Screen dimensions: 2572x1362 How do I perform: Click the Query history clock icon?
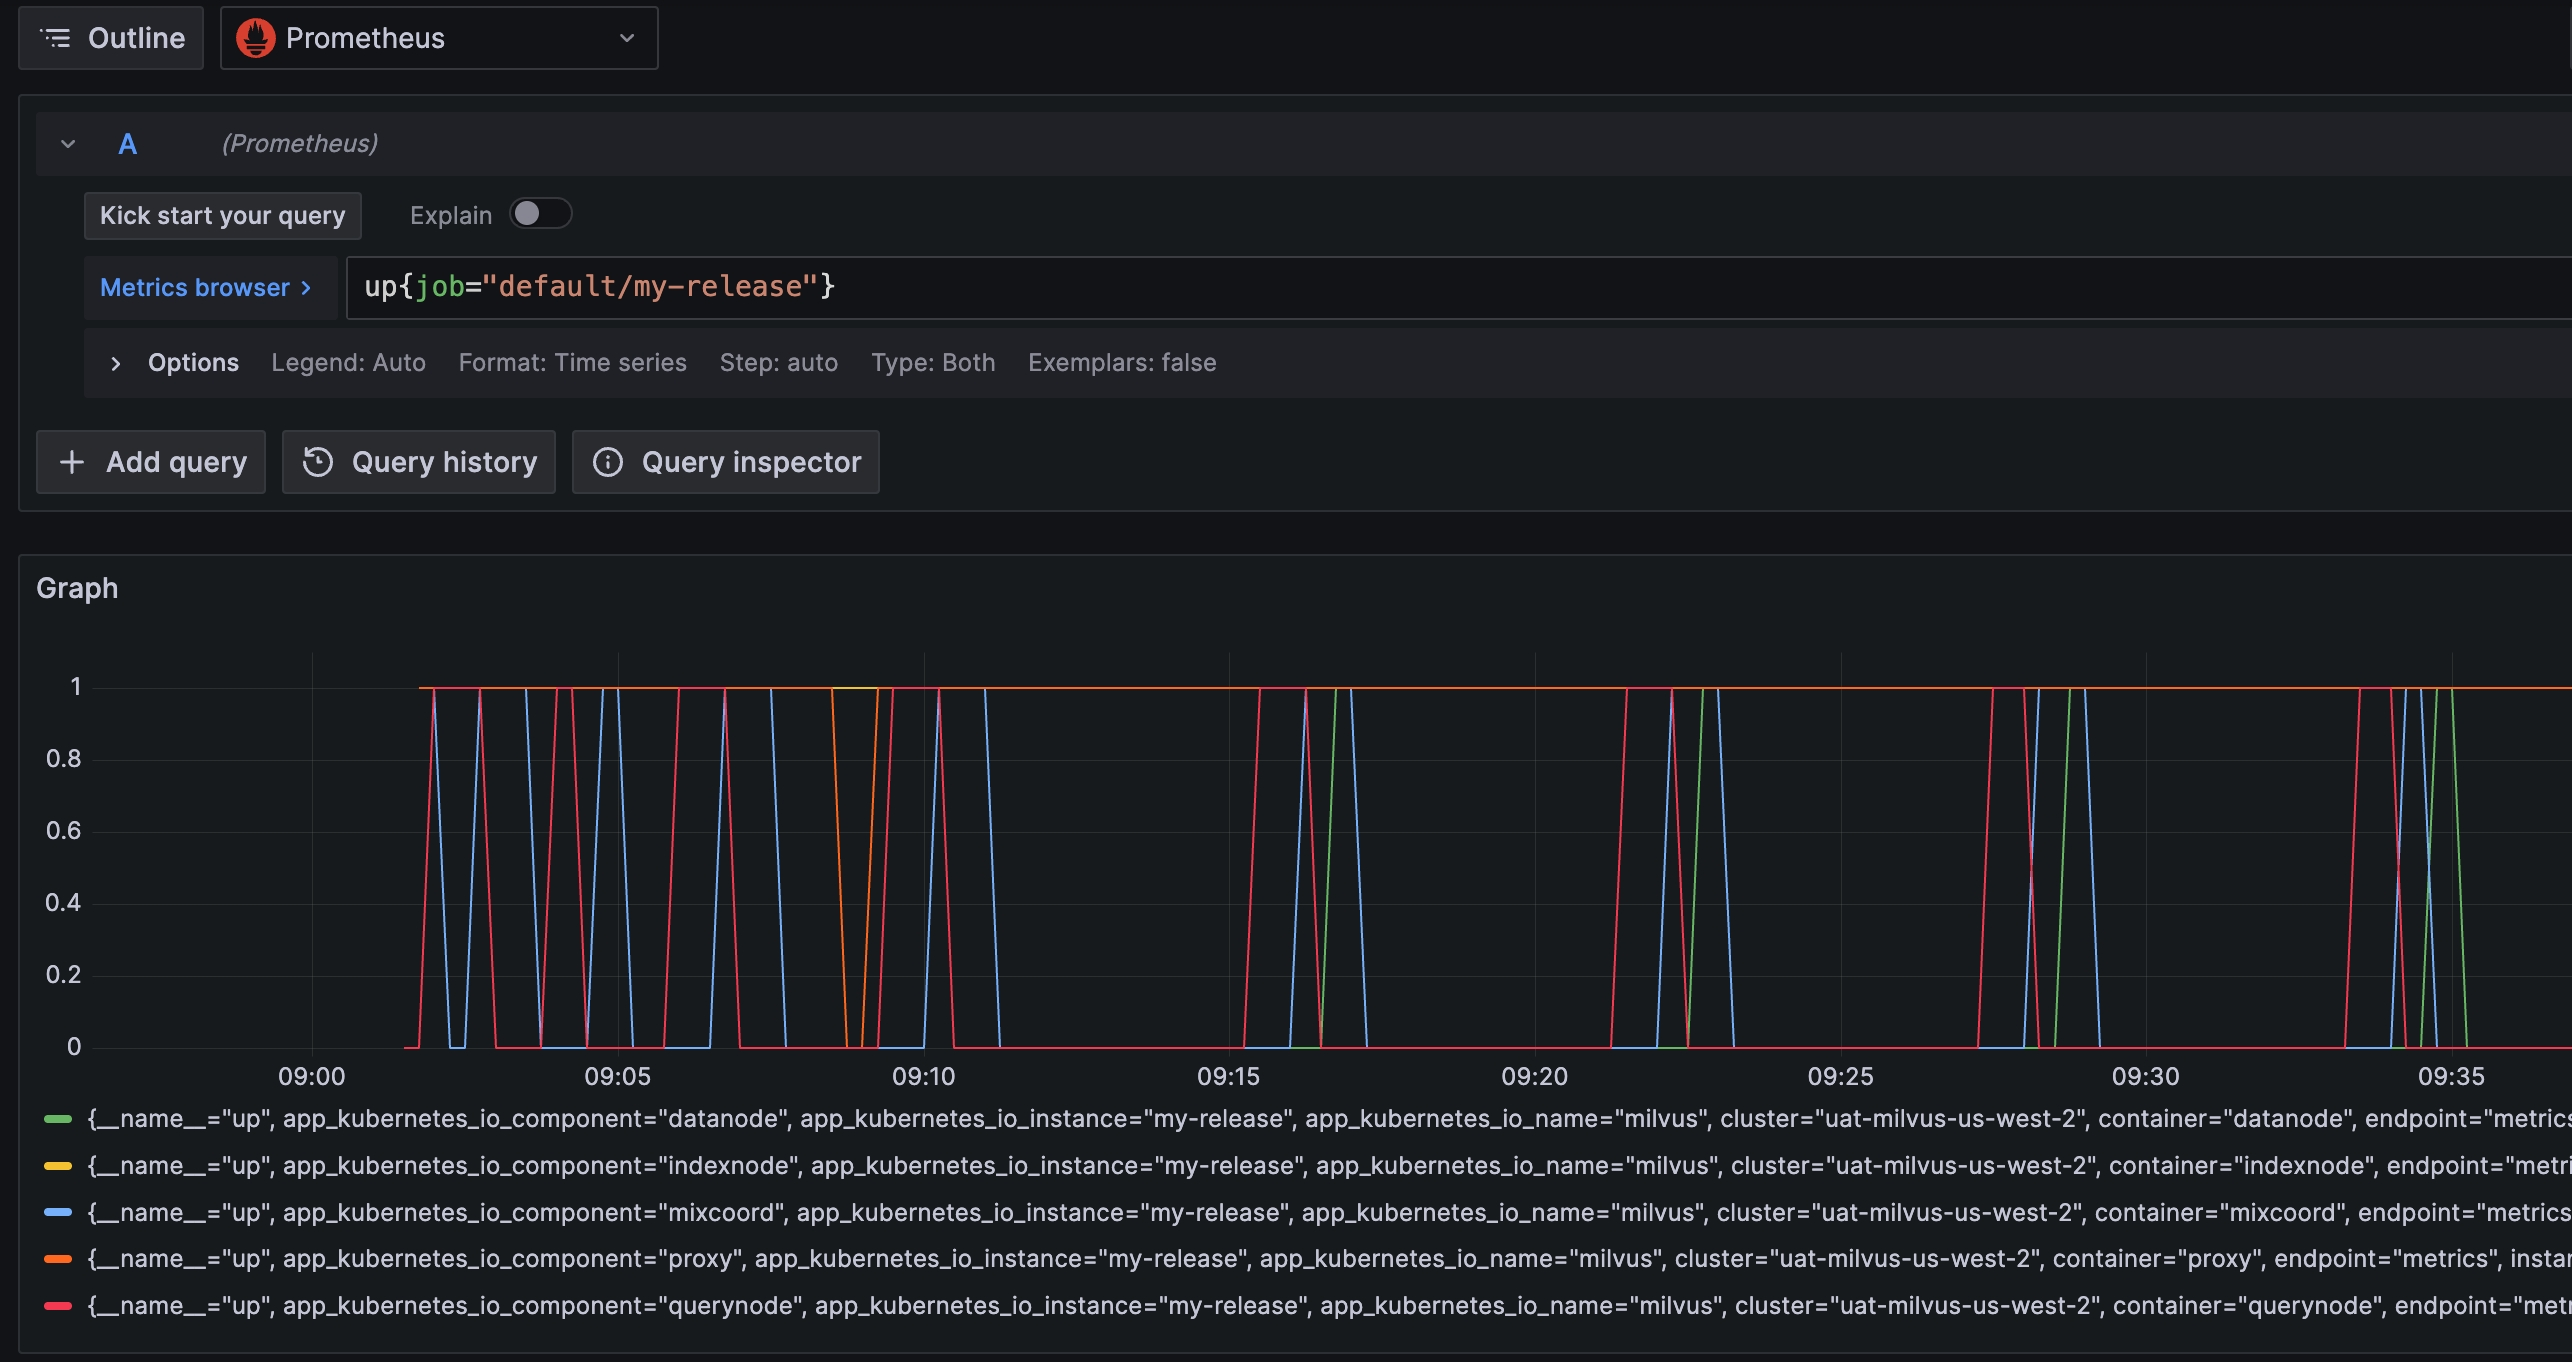[318, 462]
